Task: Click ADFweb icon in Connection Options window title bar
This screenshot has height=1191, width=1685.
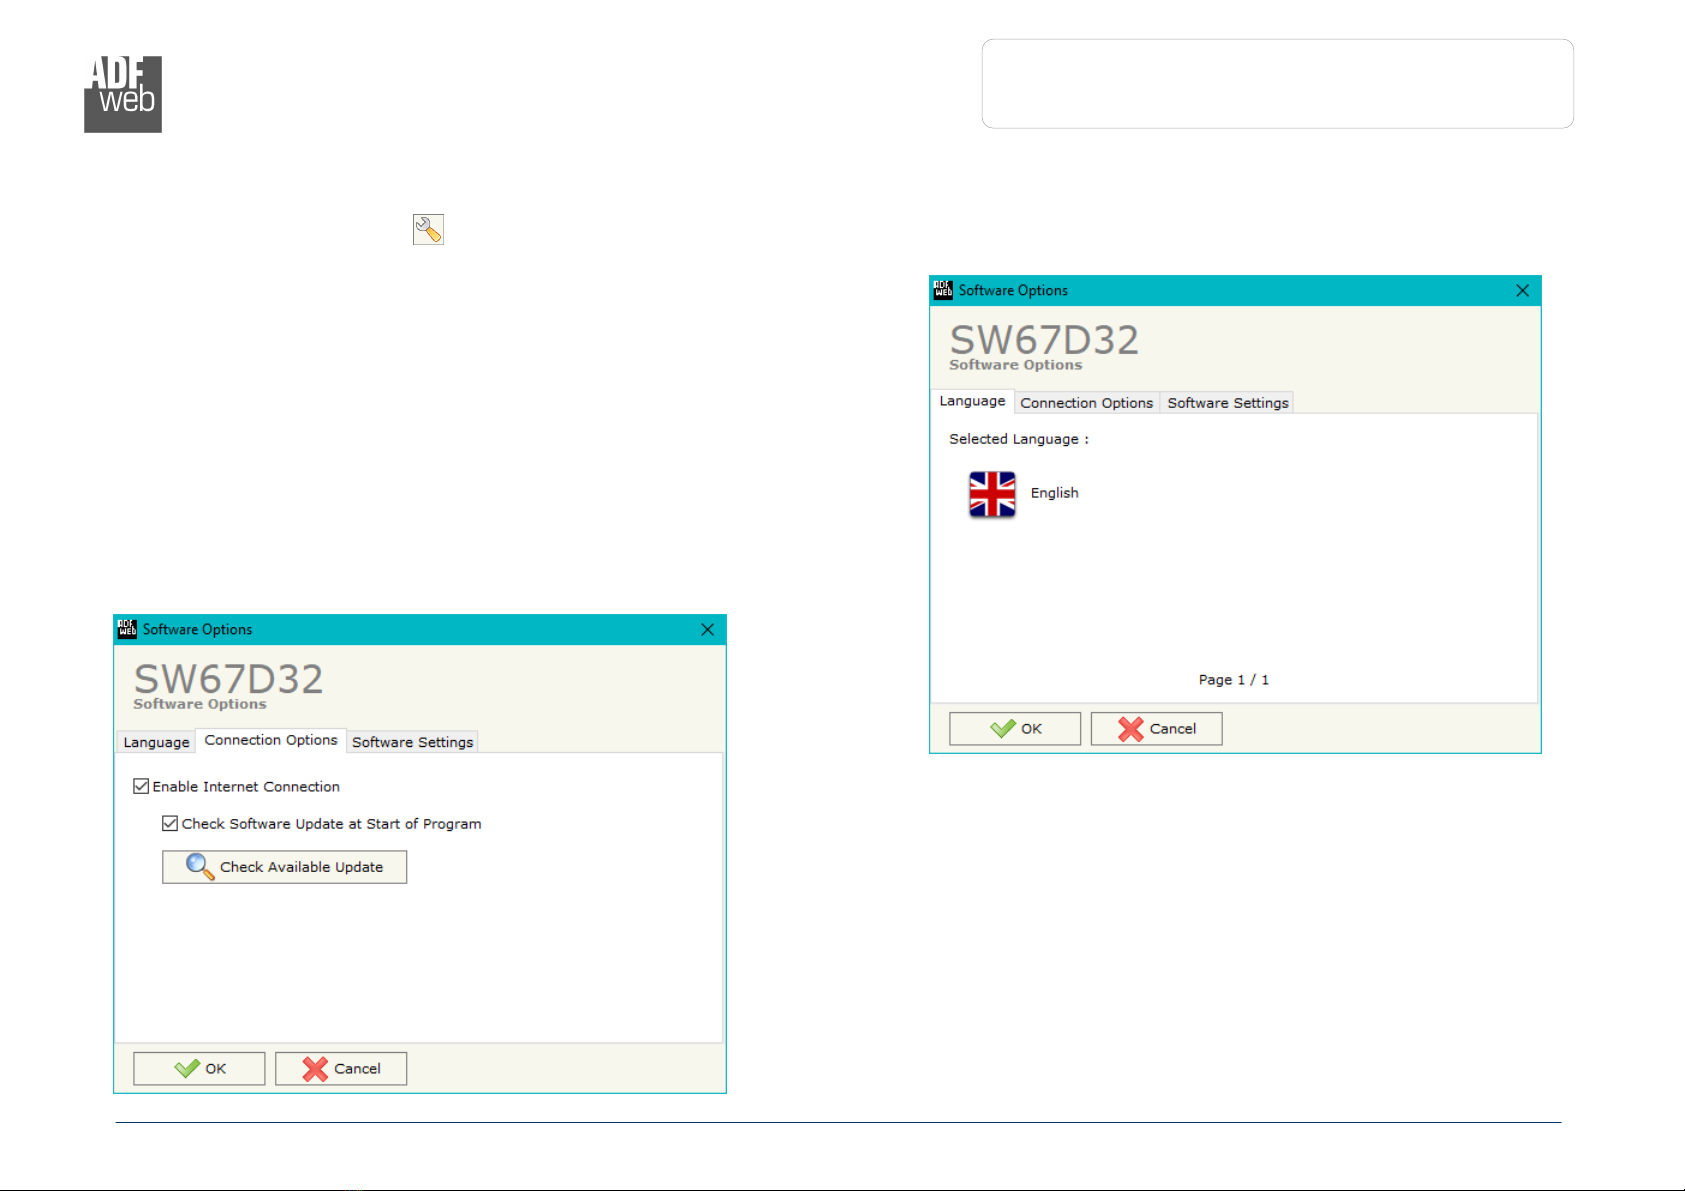Action: pos(127,629)
